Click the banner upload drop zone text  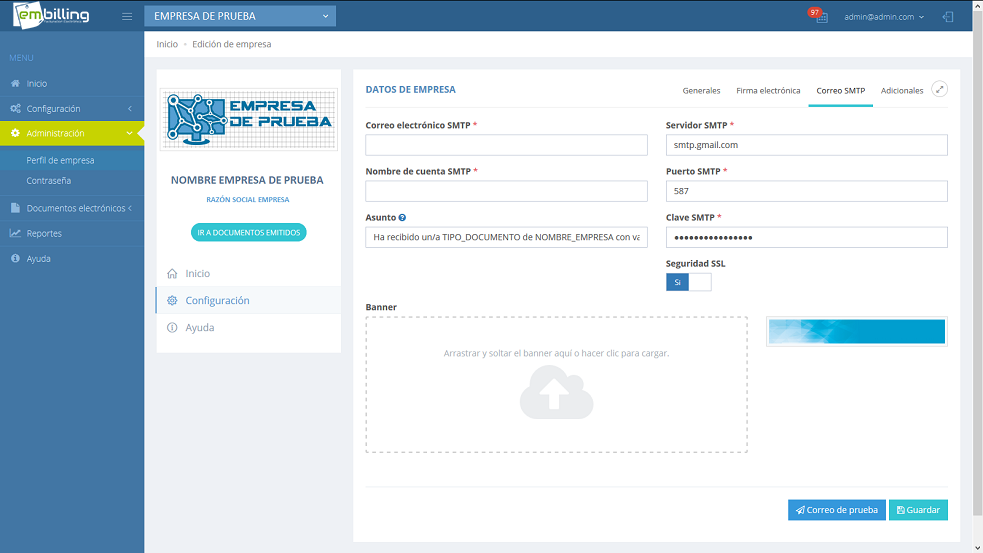(x=556, y=354)
